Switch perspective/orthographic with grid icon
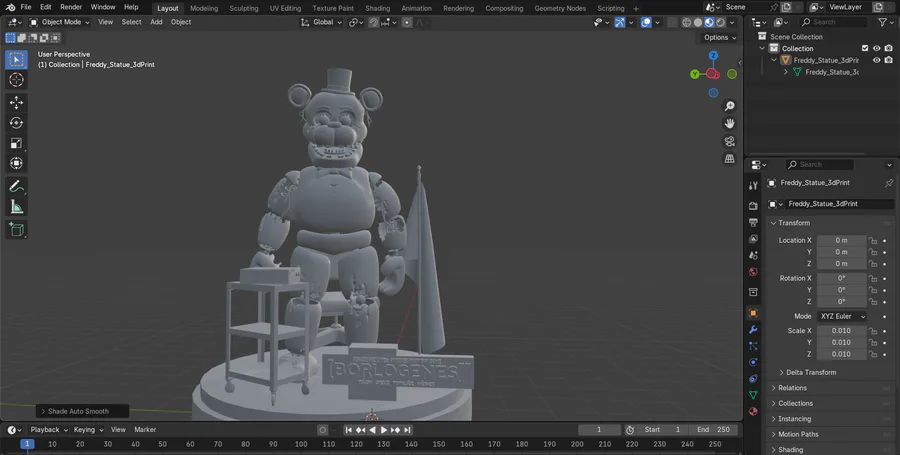 730,159
